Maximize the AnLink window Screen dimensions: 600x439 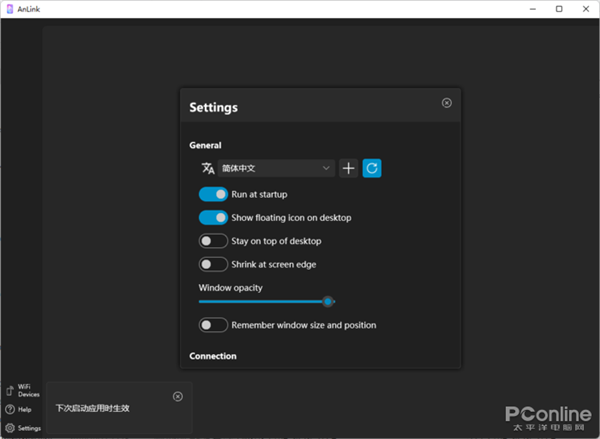(x=558, y=9)
